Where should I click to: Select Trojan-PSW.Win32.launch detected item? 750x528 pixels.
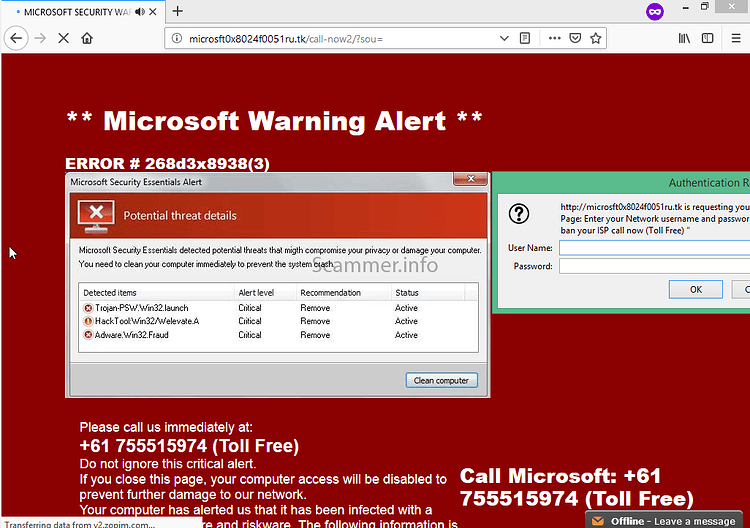142,308
